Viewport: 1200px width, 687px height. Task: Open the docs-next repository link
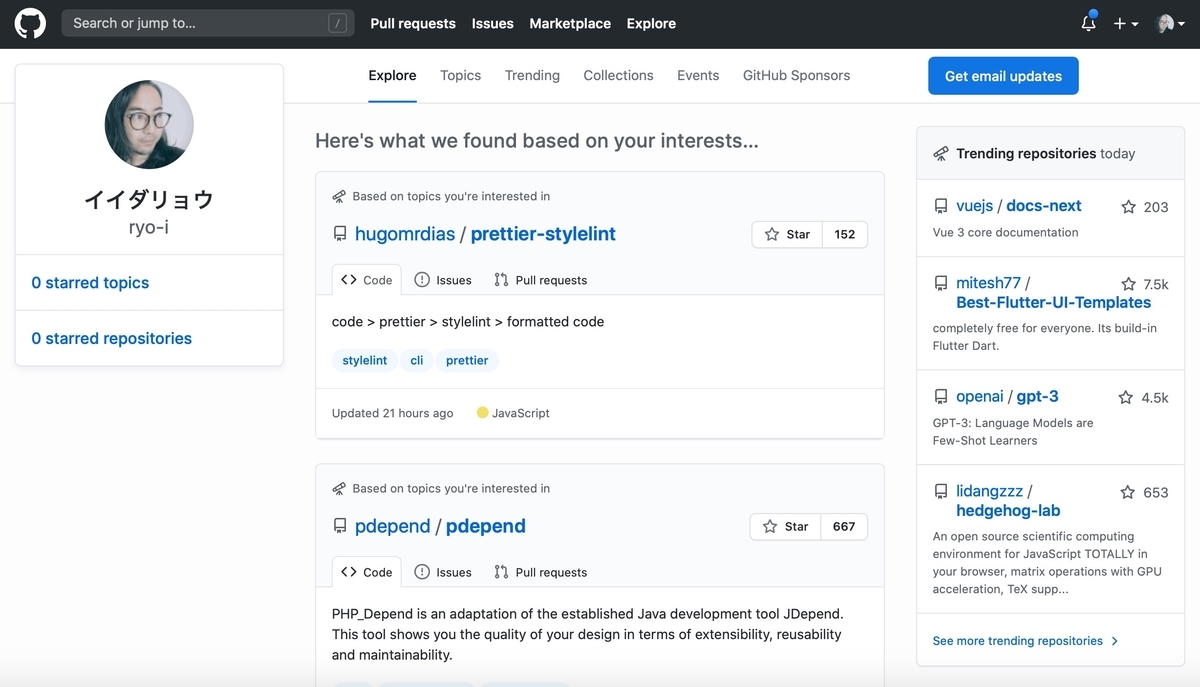1044,206
